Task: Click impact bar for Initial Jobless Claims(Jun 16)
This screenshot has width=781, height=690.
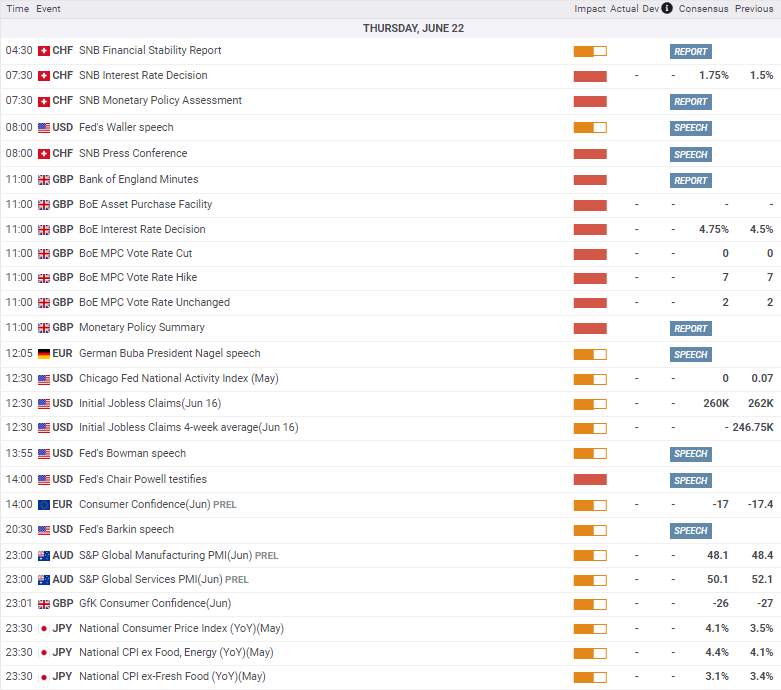Action: point(590,404)
